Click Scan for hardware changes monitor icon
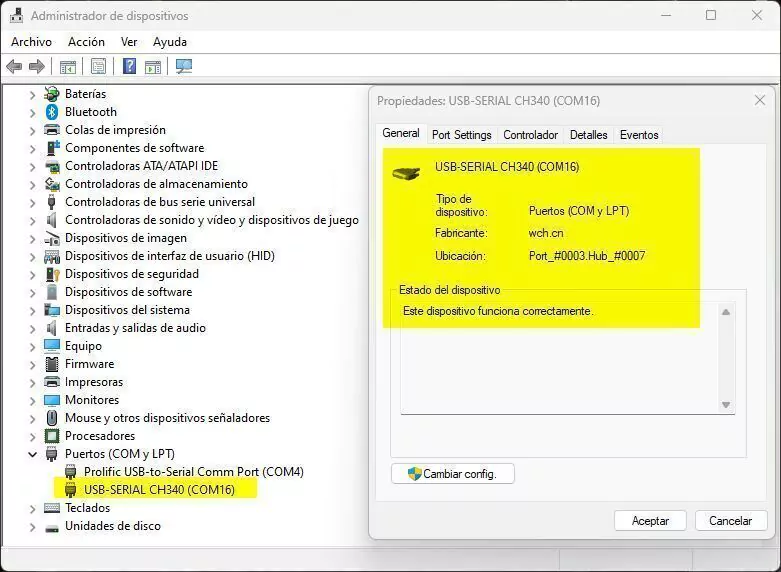781x572 pixels. coord(183,67)
